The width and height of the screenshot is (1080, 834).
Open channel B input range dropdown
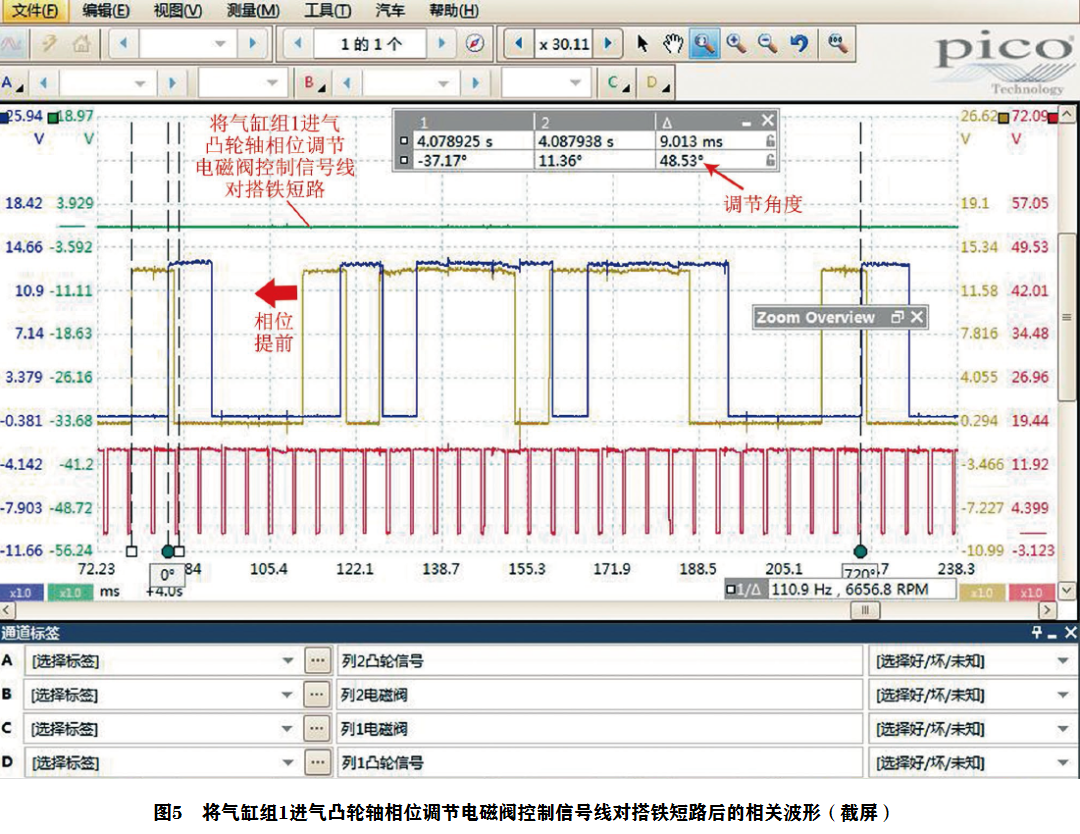(x=411, y=83)
